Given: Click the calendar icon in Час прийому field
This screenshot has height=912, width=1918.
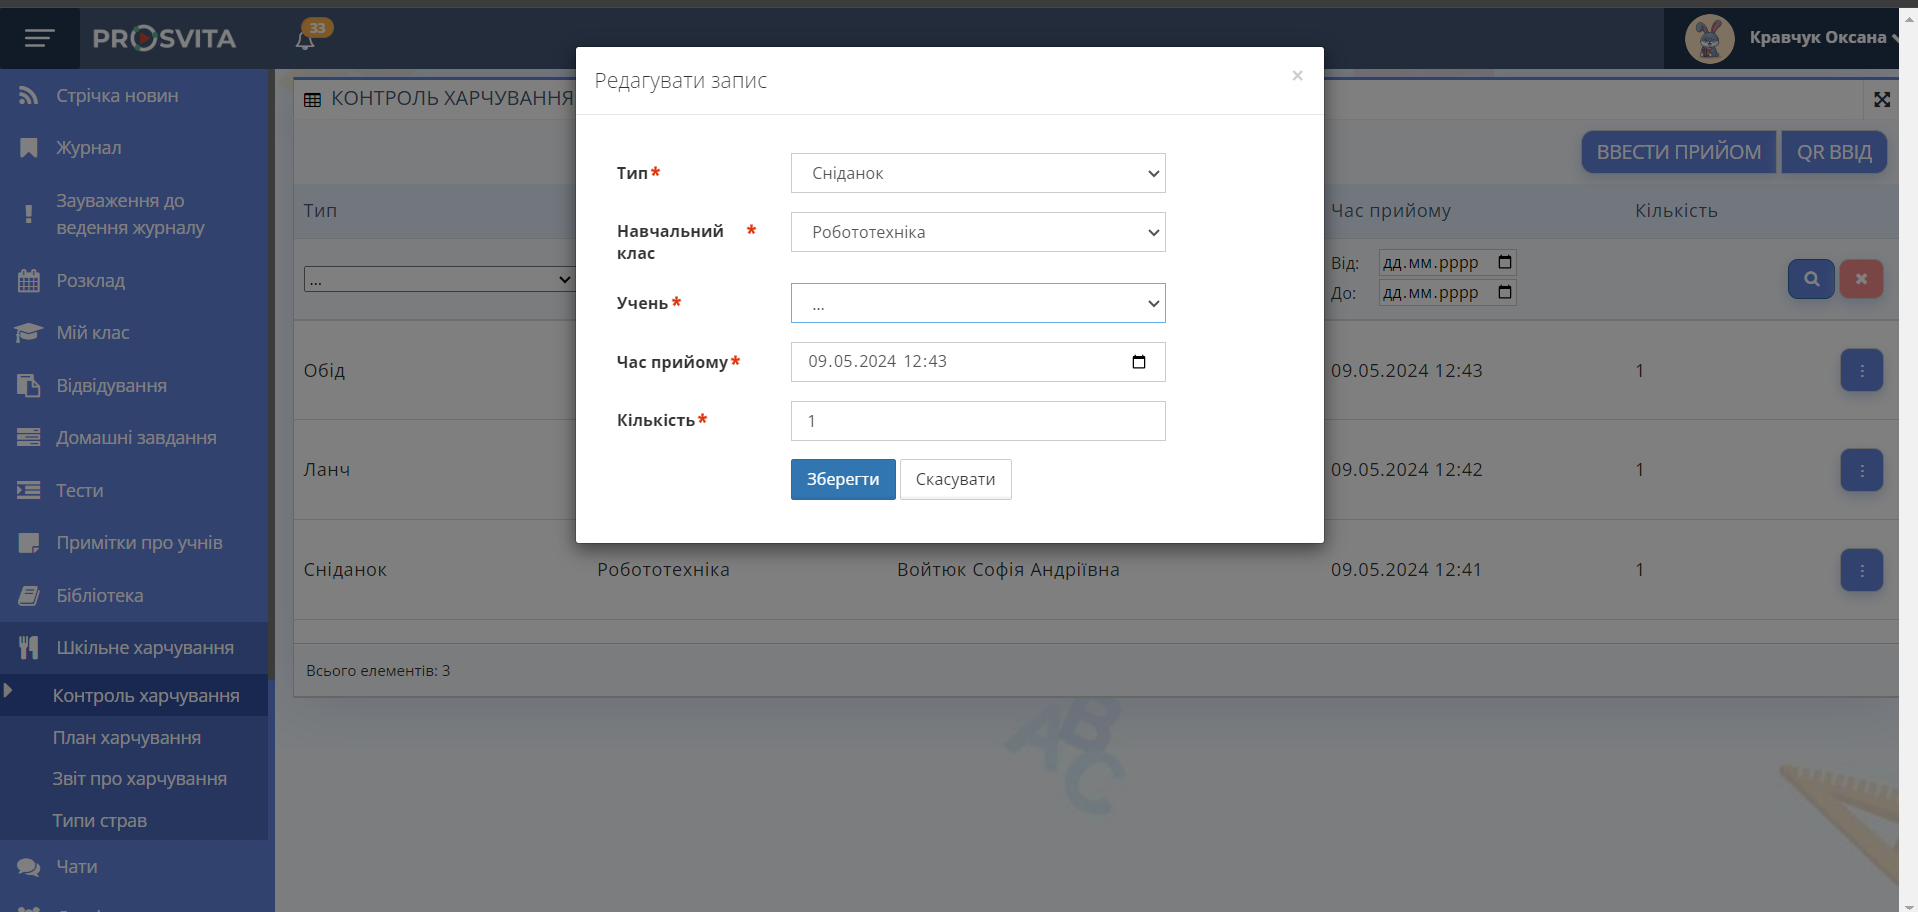Looking at the screenshot, I should coord(1138,362).
